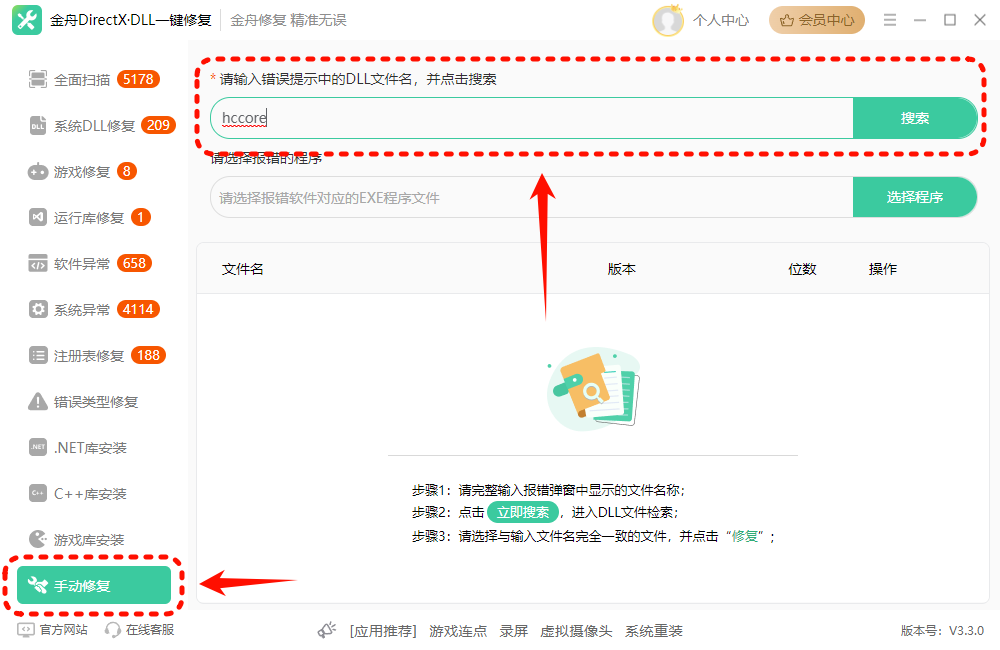Open the hamburger menu icon
Viewport: 1000px width, 650px height.
(890, 20)
